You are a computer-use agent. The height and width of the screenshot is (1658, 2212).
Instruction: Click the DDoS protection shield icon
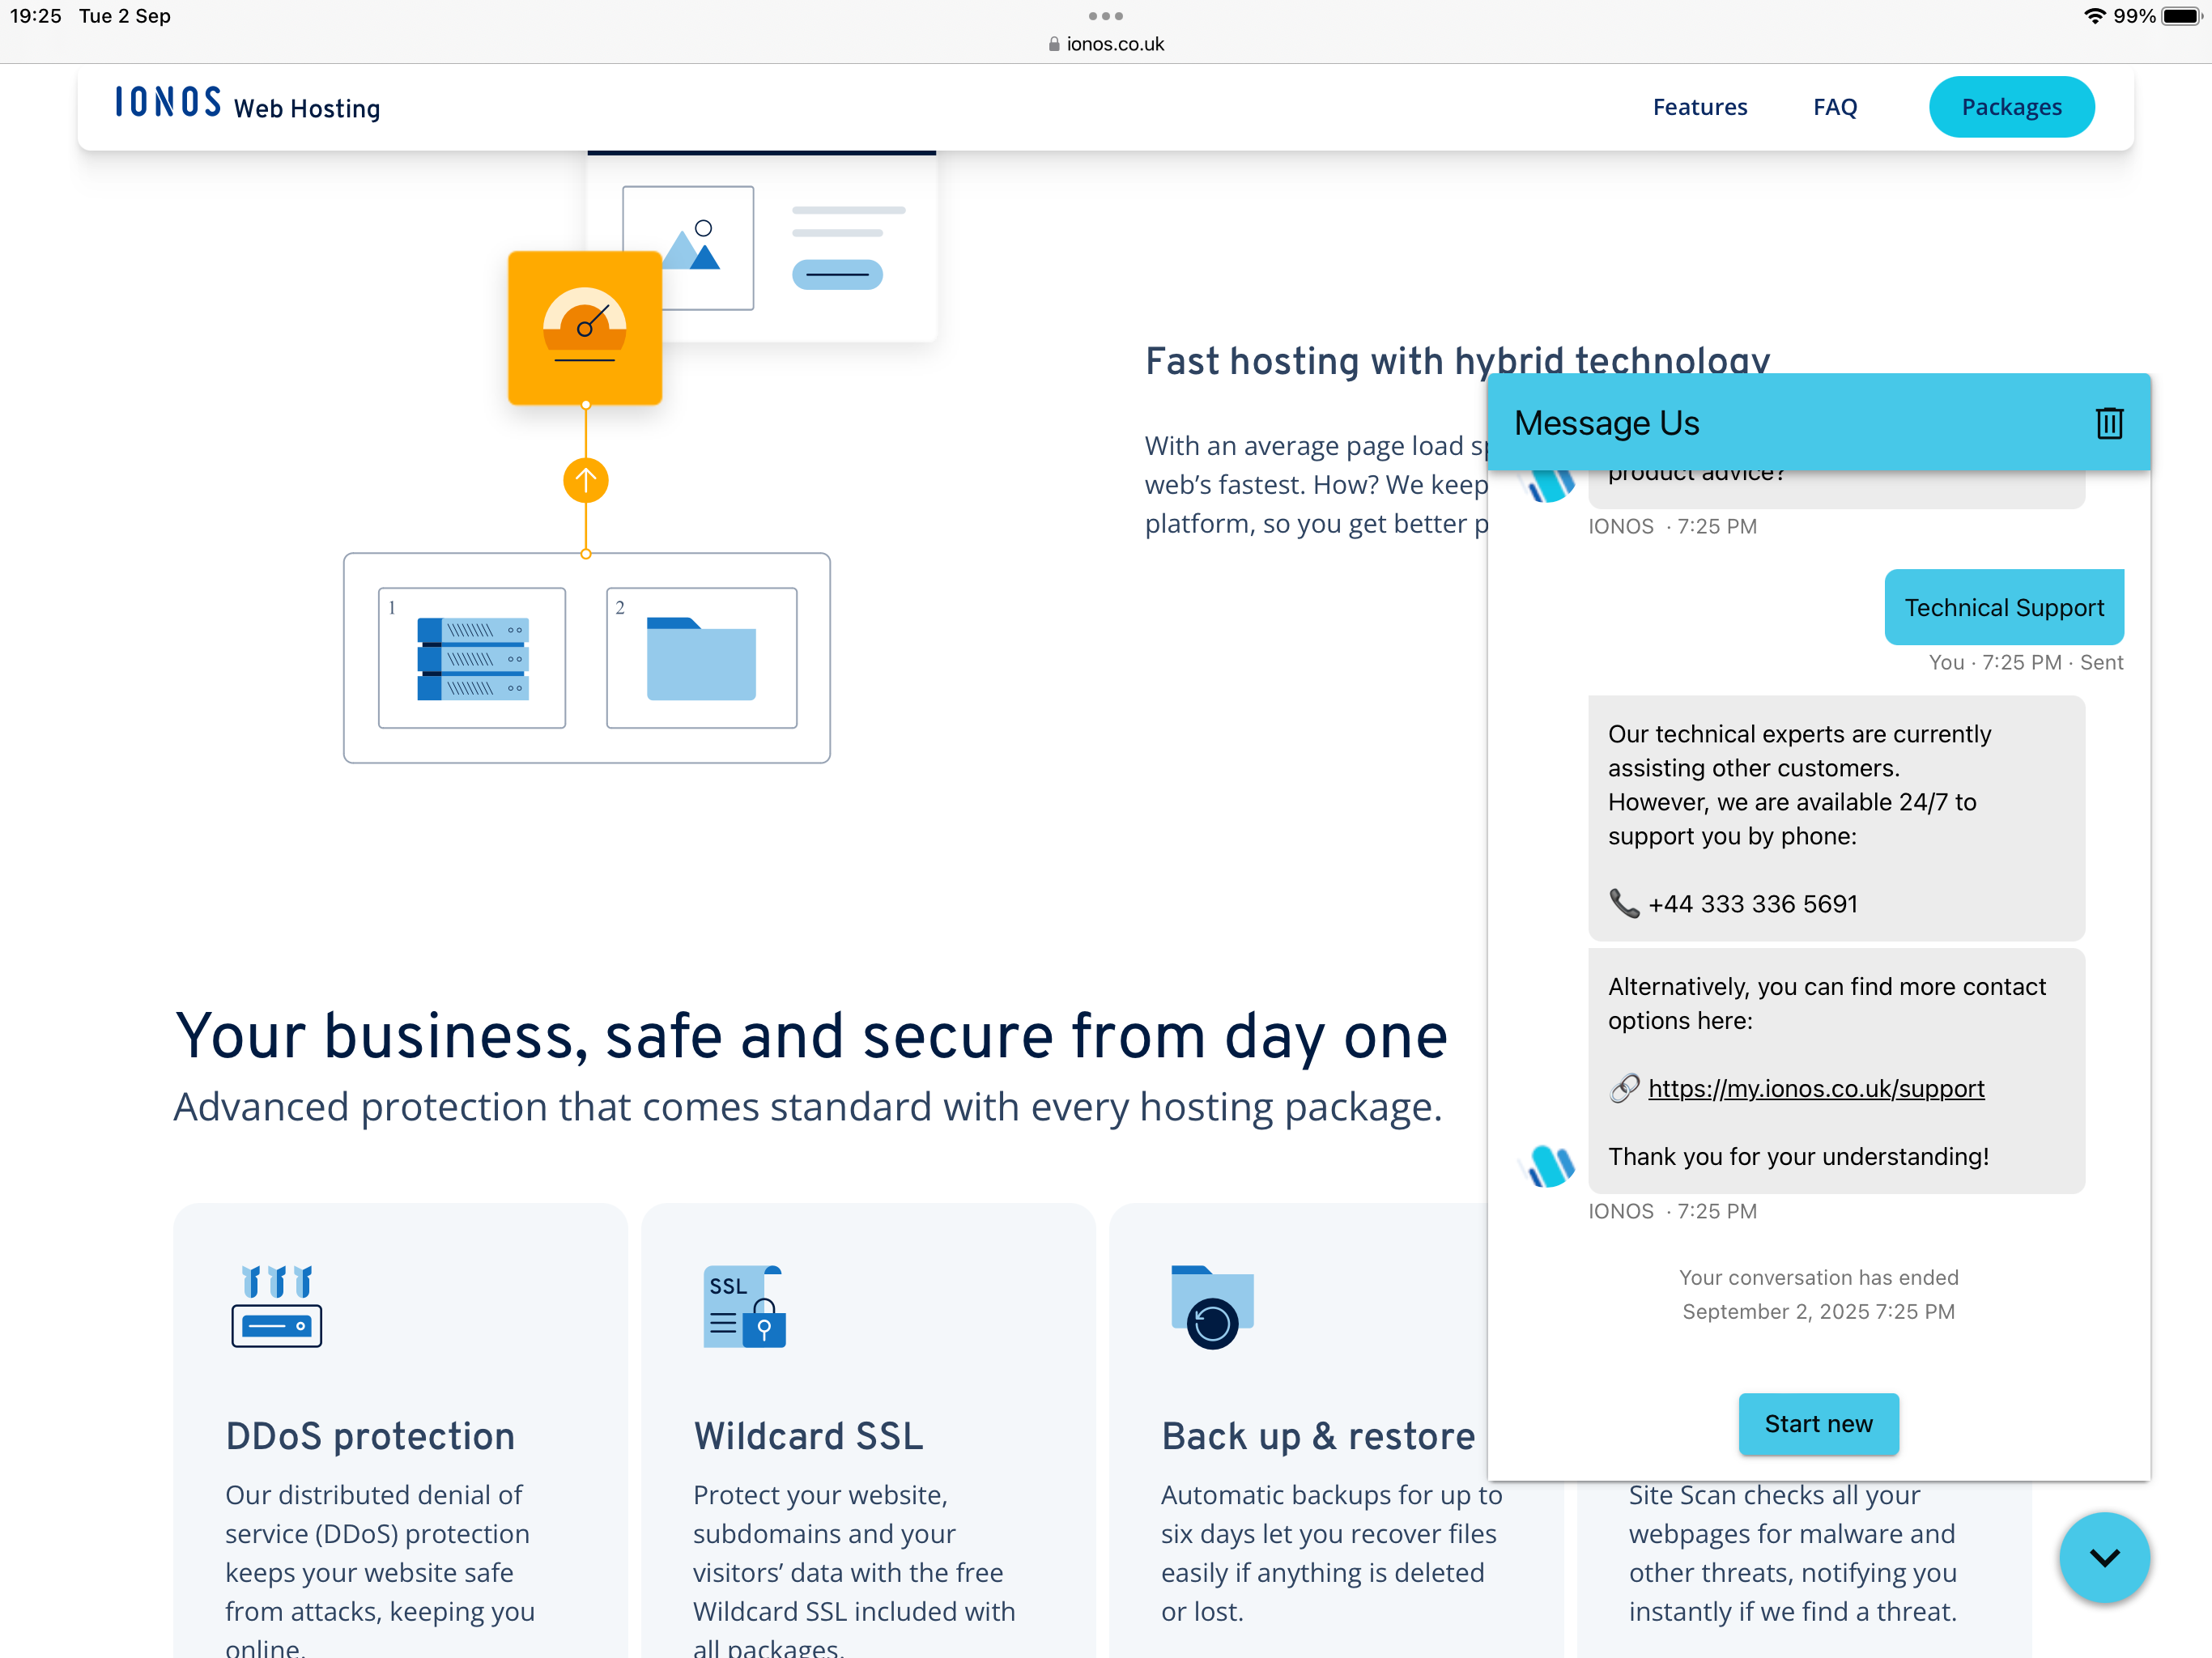tap(276, 1306)
